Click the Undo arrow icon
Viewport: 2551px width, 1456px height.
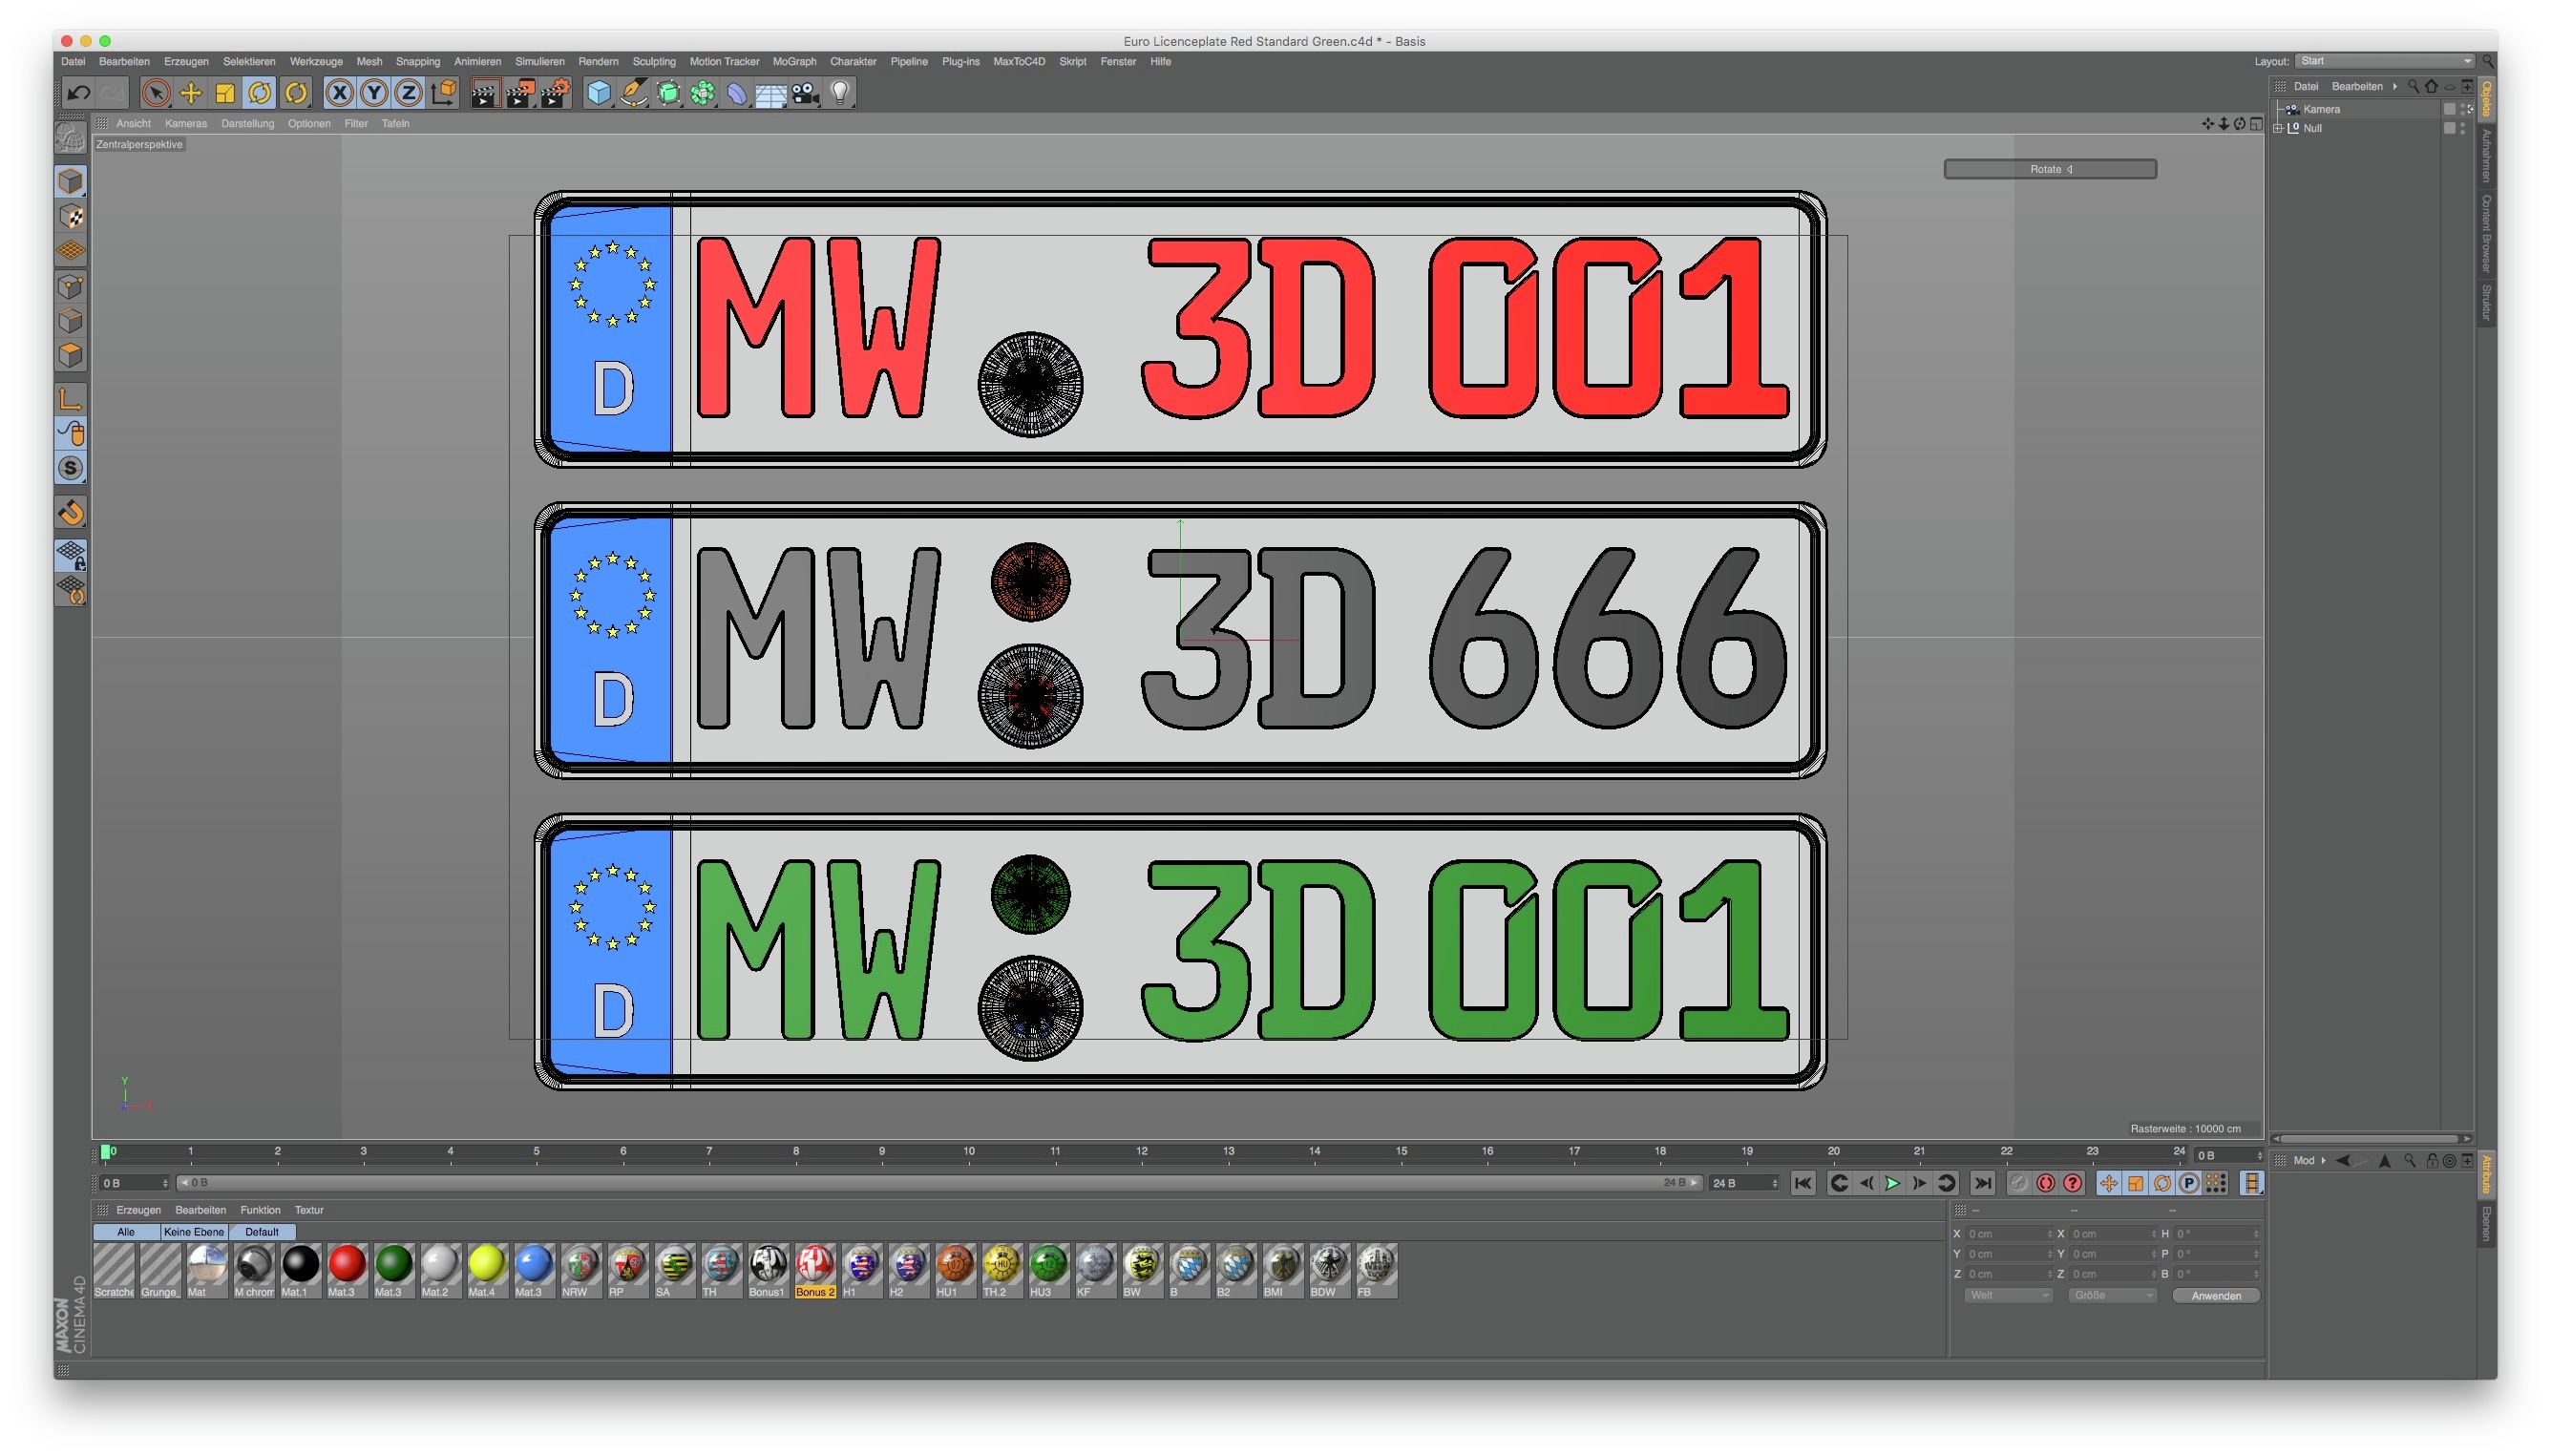(78, 94)
